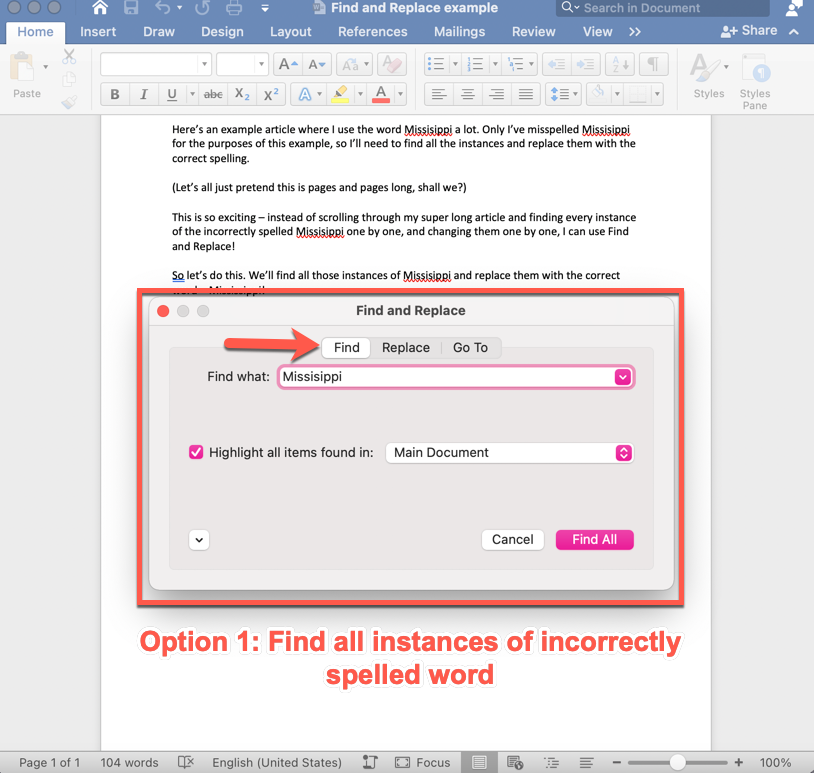Toggle Focus mode in status bar
The image size is (814, 773).
[423, 762]
